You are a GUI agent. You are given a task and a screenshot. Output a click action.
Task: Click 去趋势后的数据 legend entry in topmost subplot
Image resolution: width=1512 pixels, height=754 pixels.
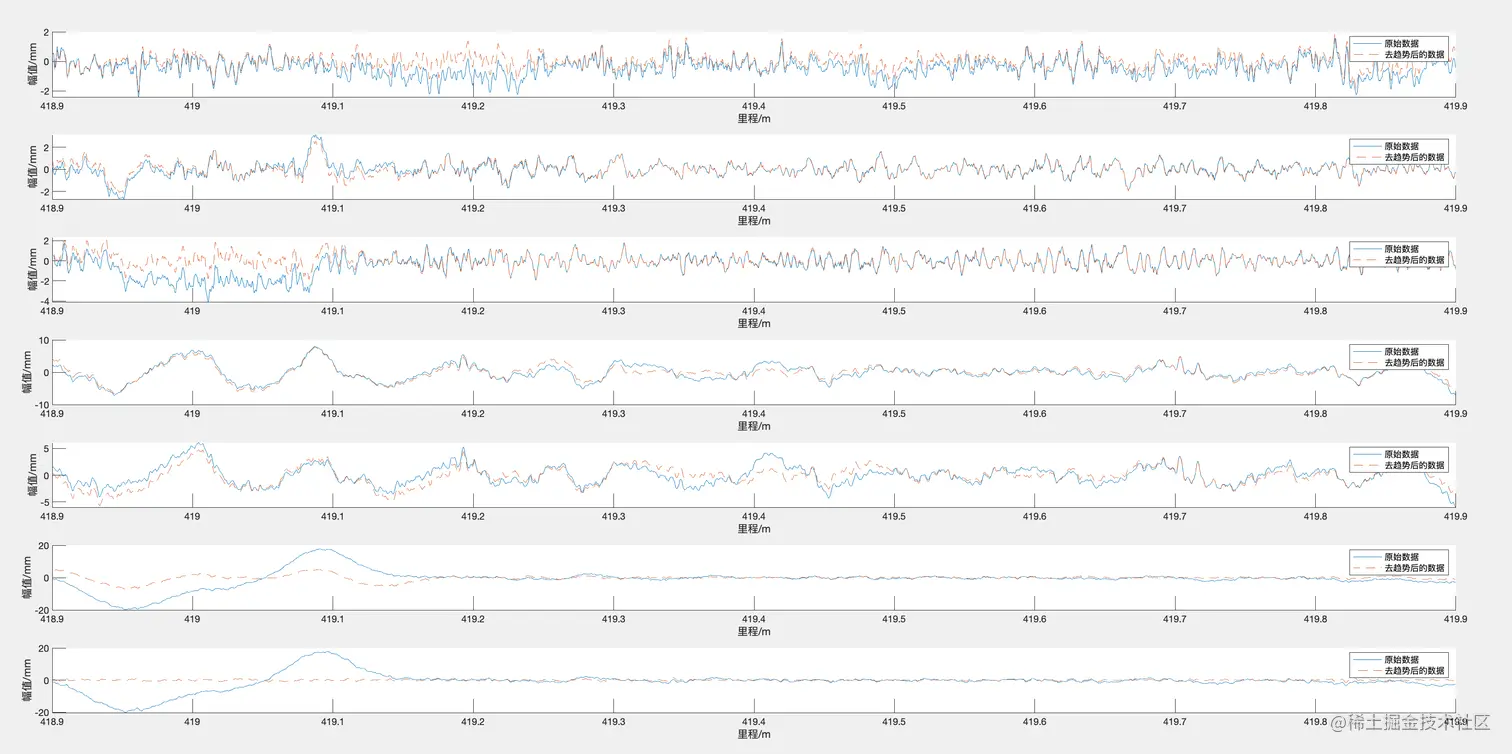[x=1414, y=54]
